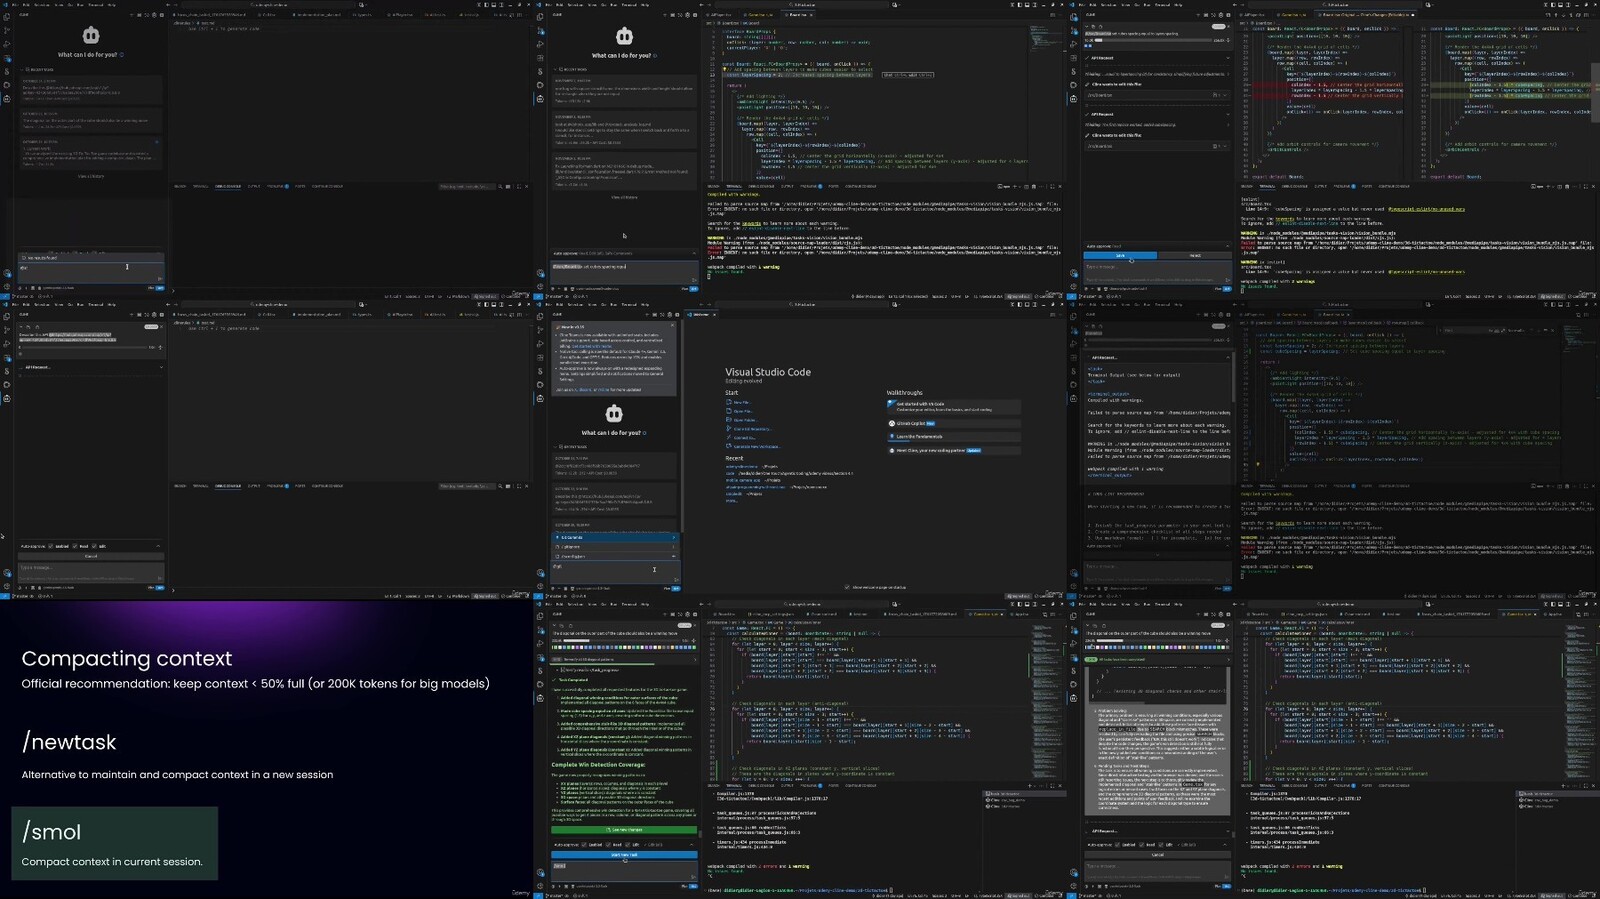The height and width of the screenshot is (899, 1600).
Task: Click the chat input box in the first frame
Action: click(x=90, y=271)
